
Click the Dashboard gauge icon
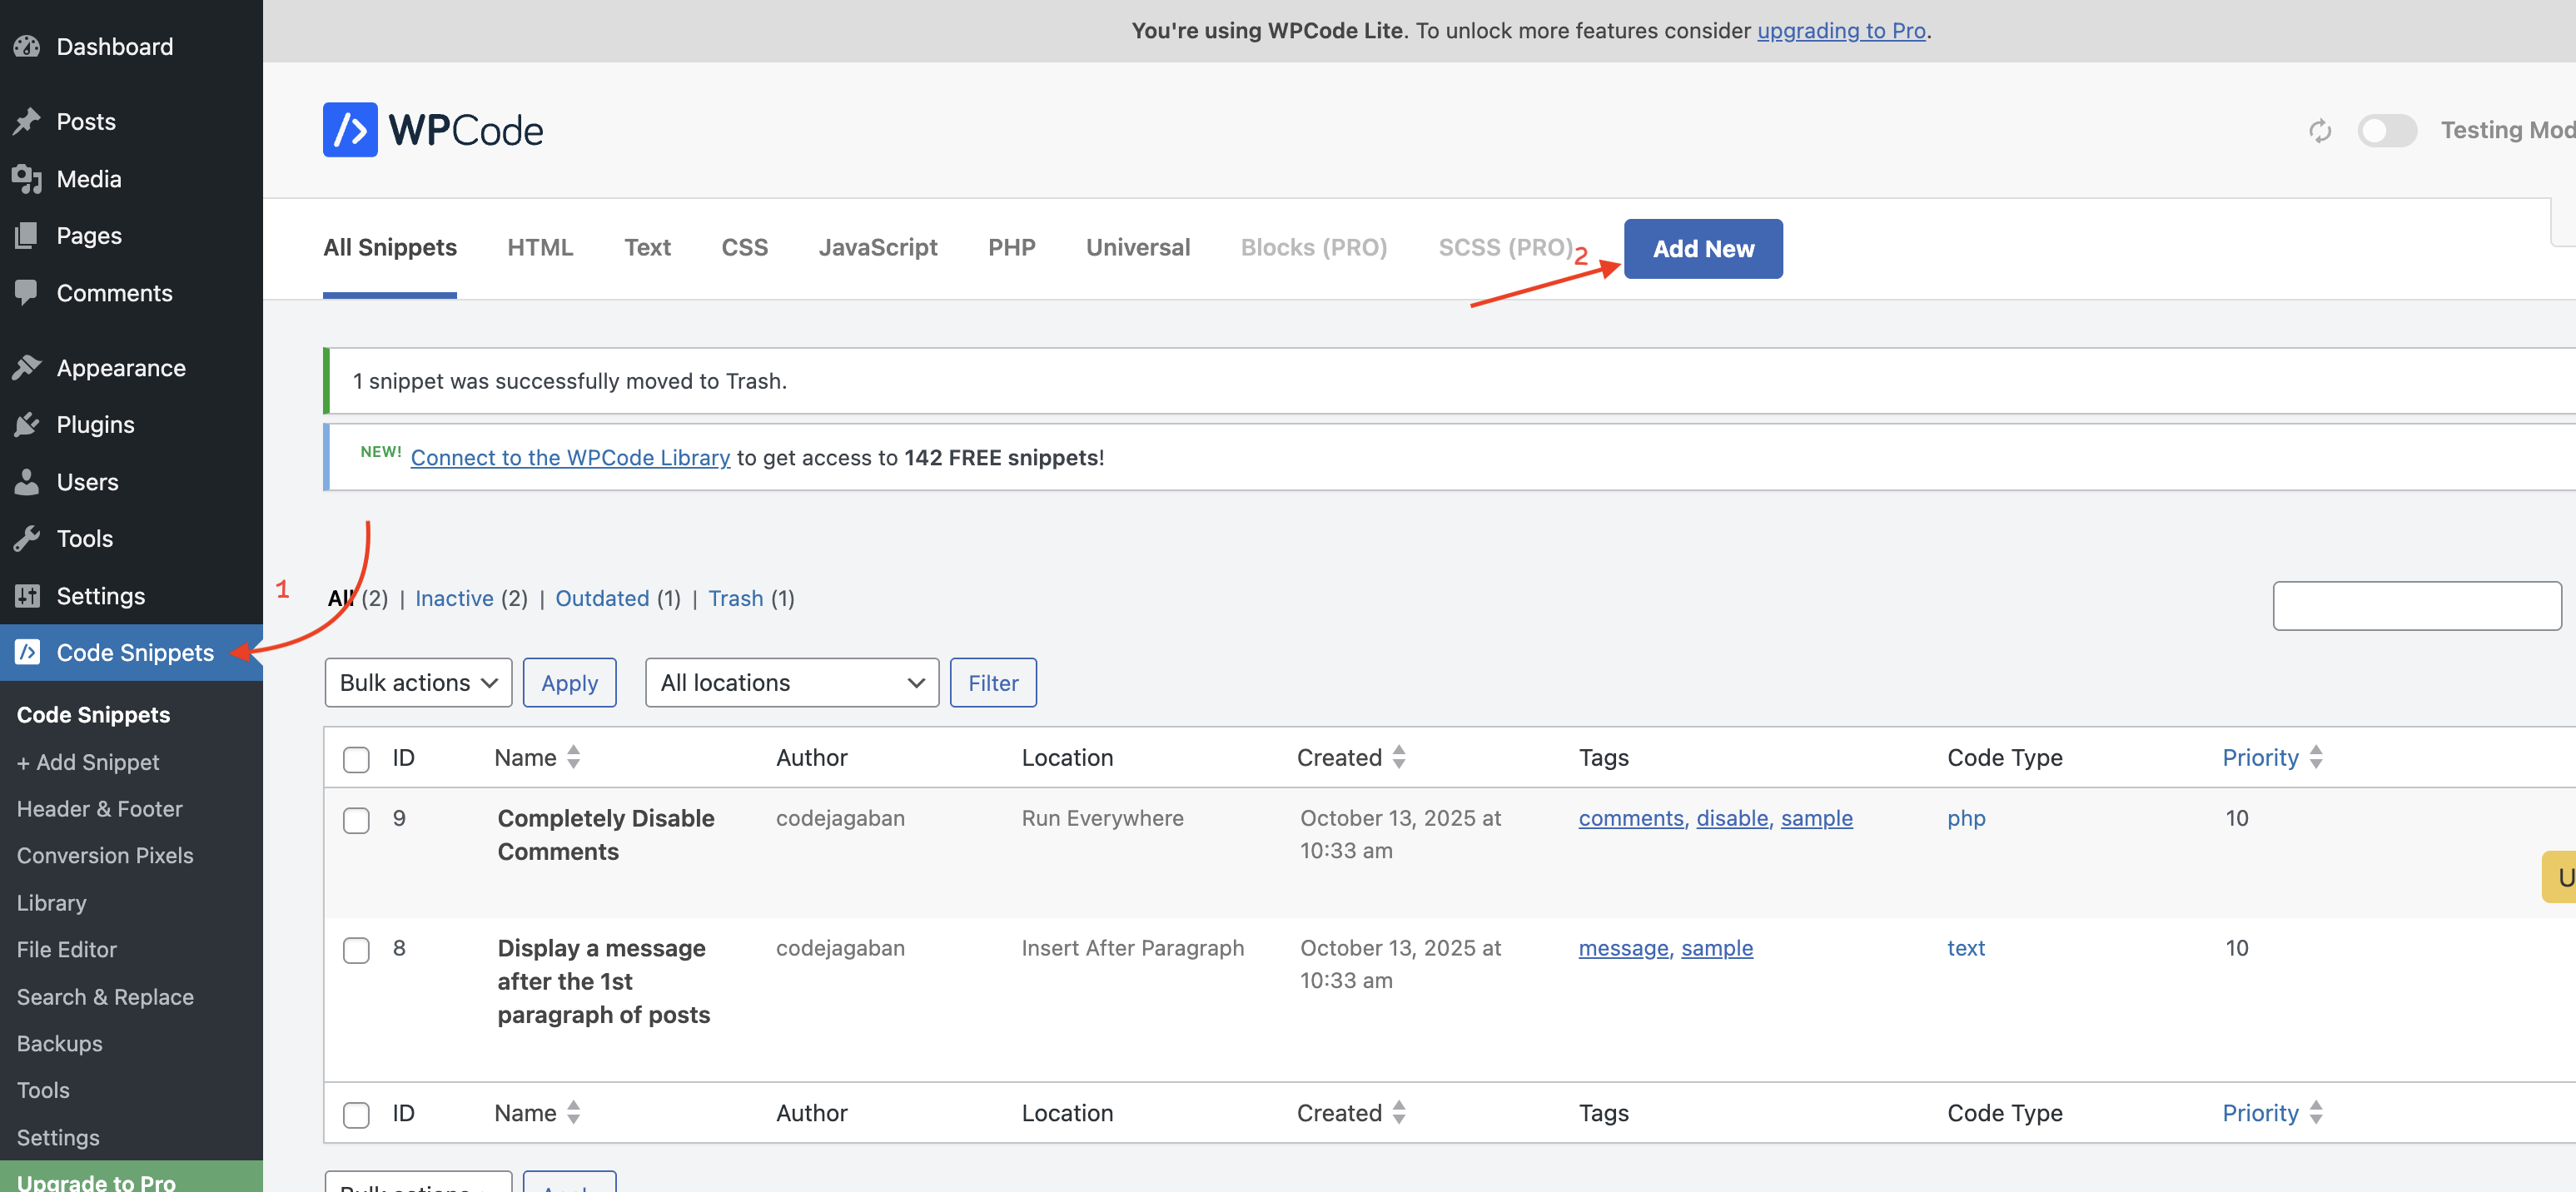click(x=27, y=46)
